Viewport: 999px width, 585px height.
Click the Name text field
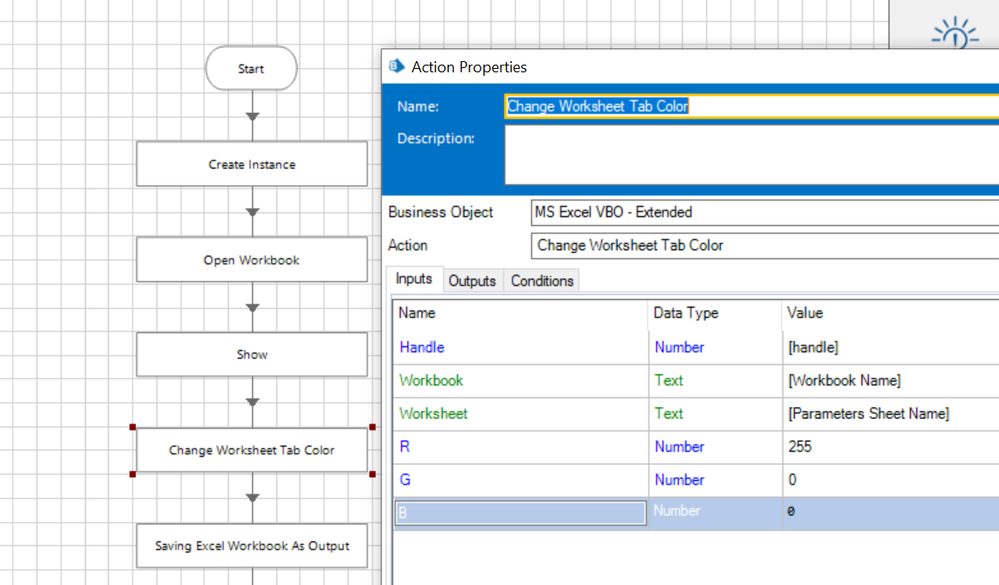click(750, 106)
